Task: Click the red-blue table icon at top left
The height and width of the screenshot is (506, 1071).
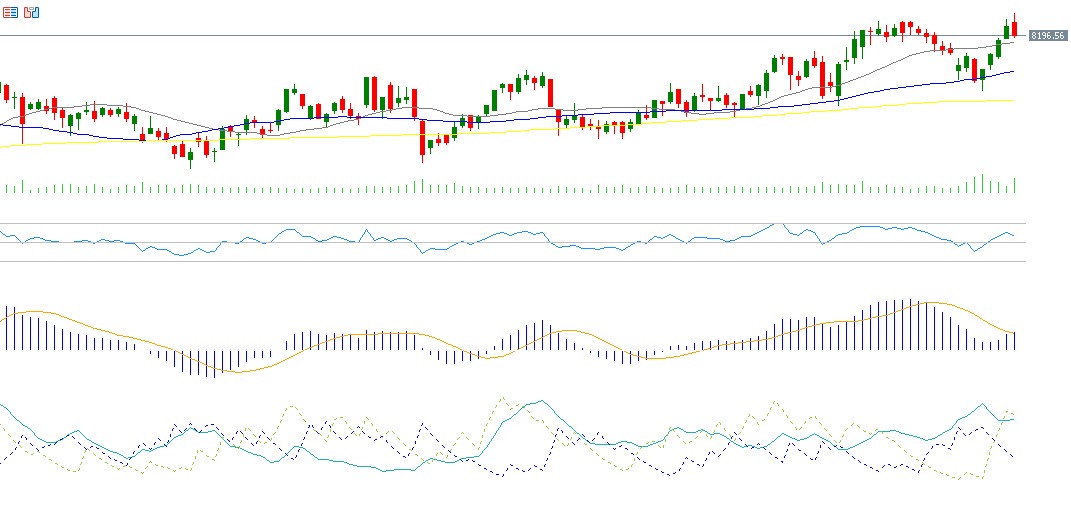Action: point(10,13)
